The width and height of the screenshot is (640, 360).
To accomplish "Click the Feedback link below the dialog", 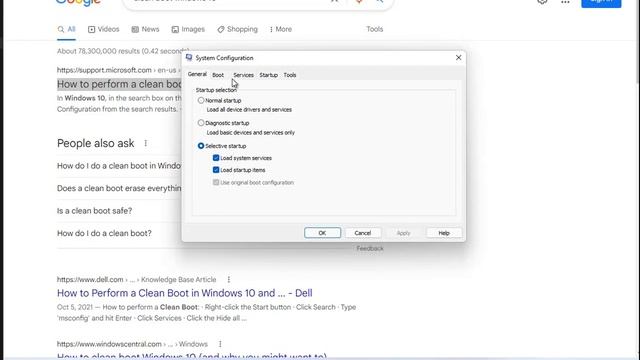I will [x=370, y=248].
